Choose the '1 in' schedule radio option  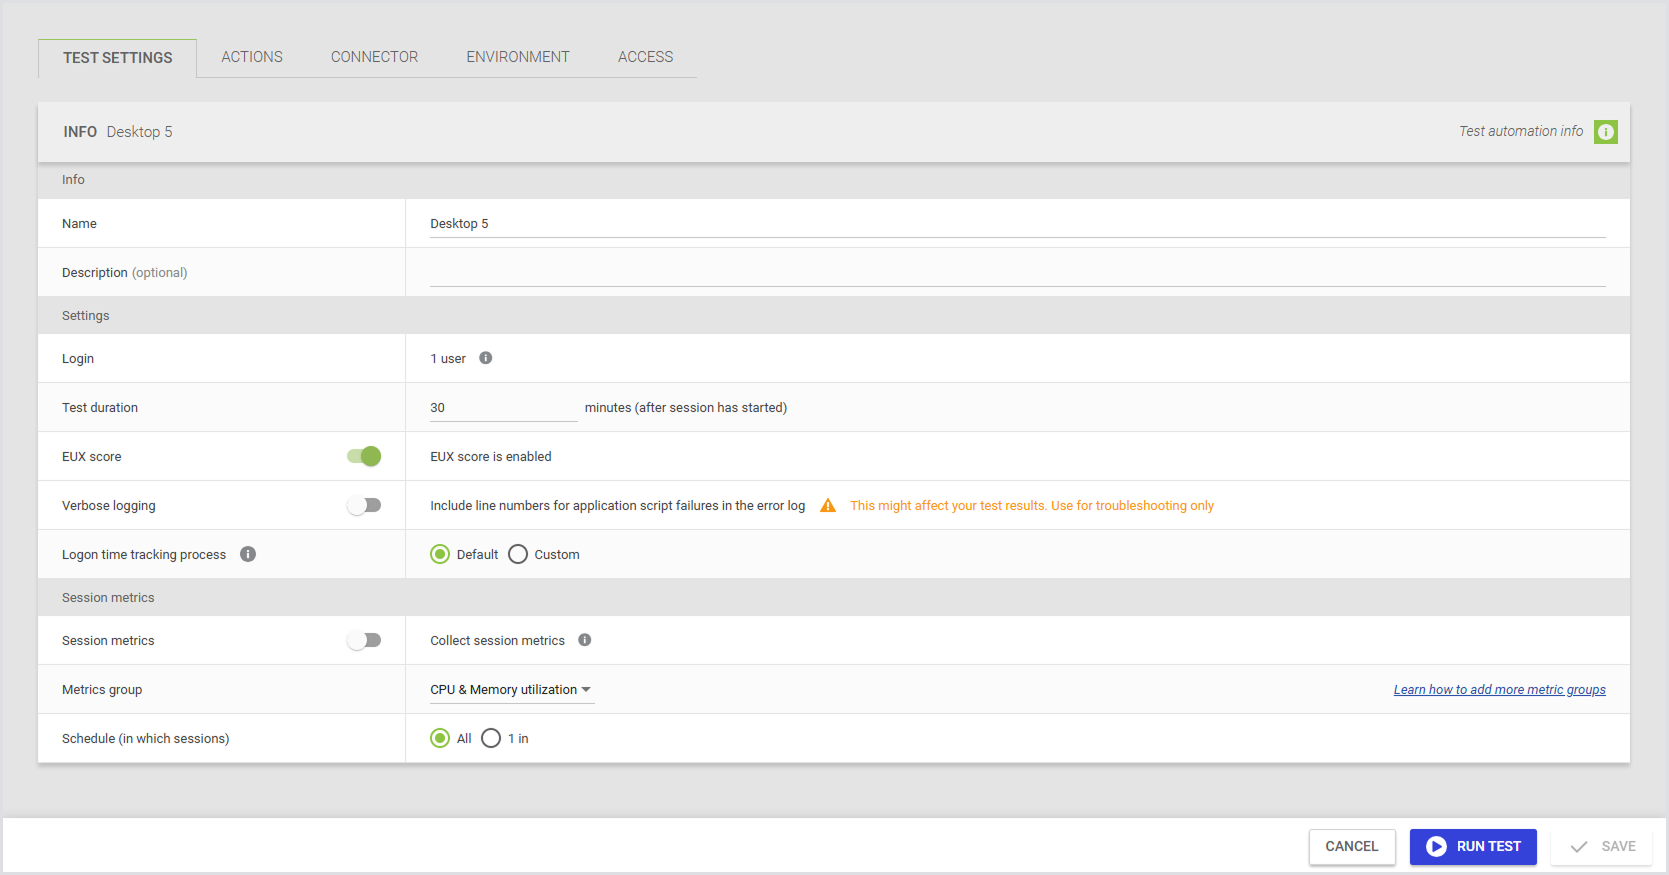(x=491, y=738)
